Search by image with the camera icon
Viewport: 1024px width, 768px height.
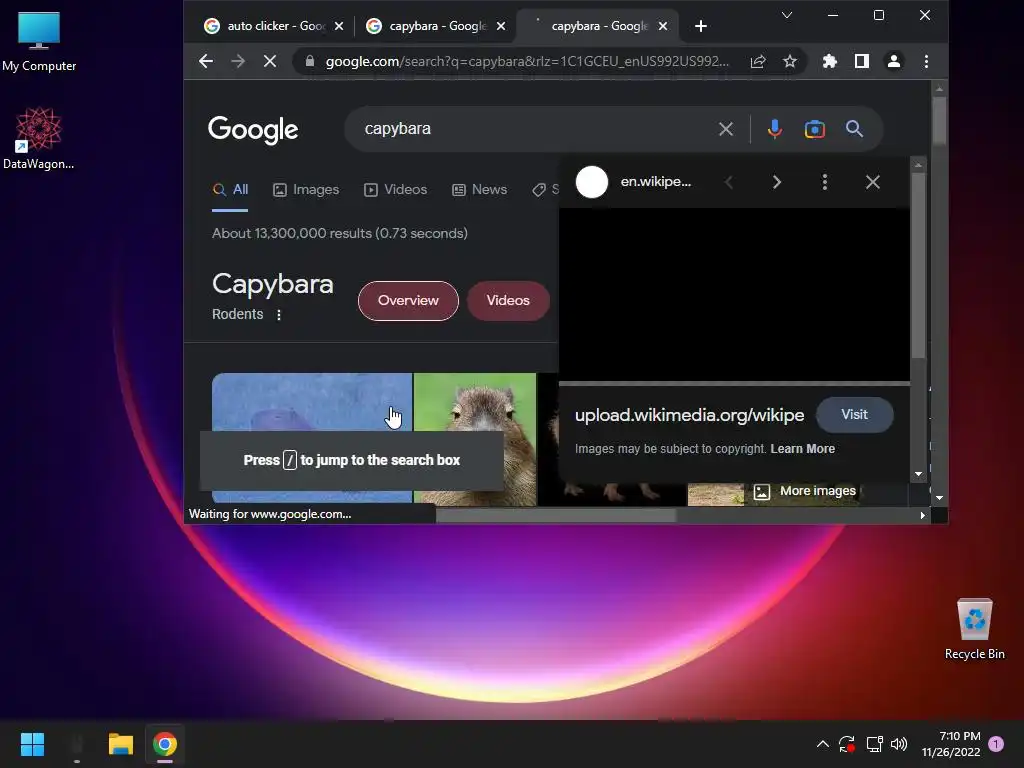pos(814,129)
